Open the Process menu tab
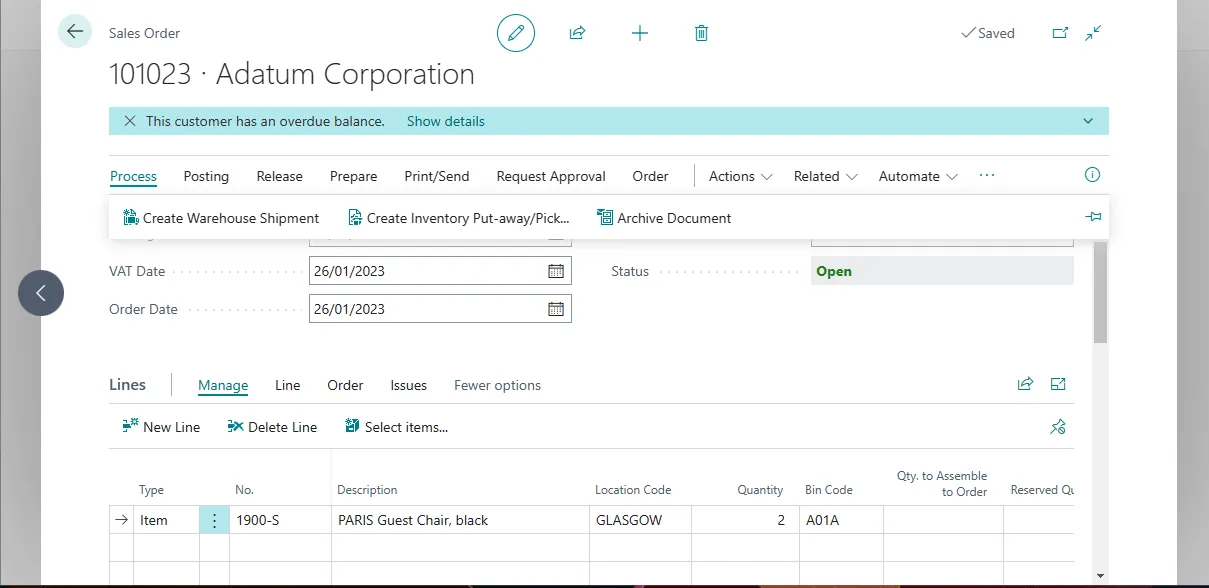This screenshot has height=588, width=1209. (133, 176)
